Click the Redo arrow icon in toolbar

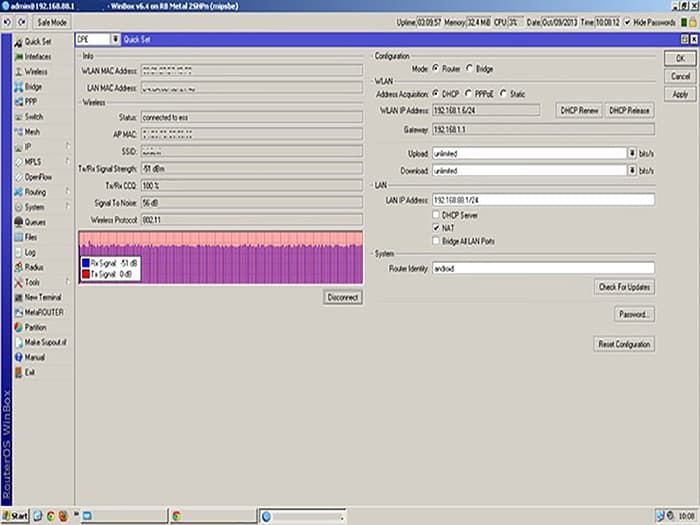point(22,22)
